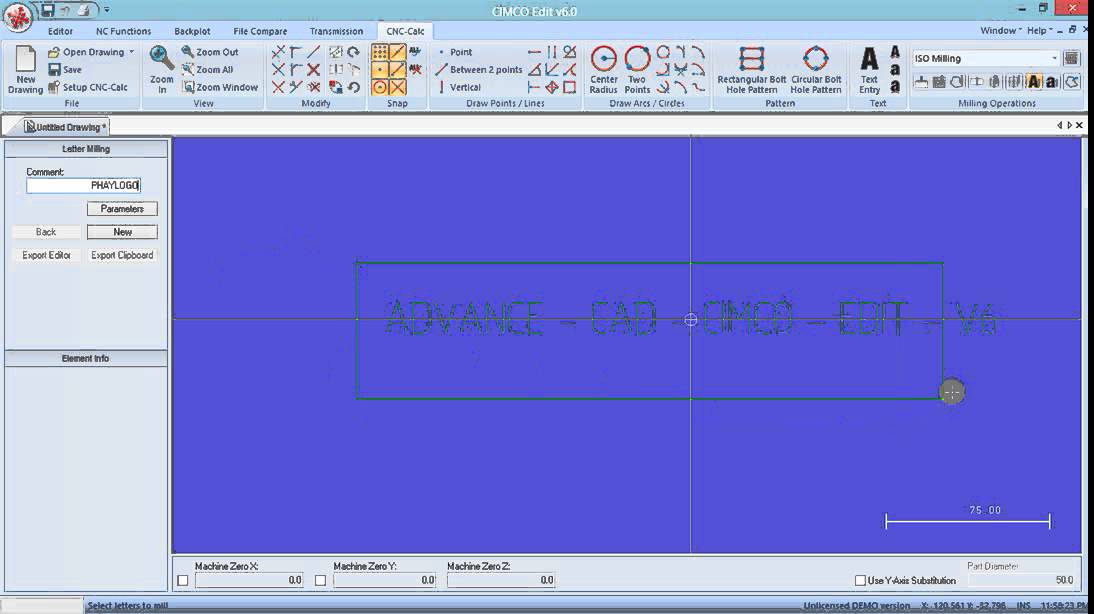Viewport: 1094px width, 614px height.
Task: Open Circular Bolt Hole Pattern
Action: click(x=816, y=69)
